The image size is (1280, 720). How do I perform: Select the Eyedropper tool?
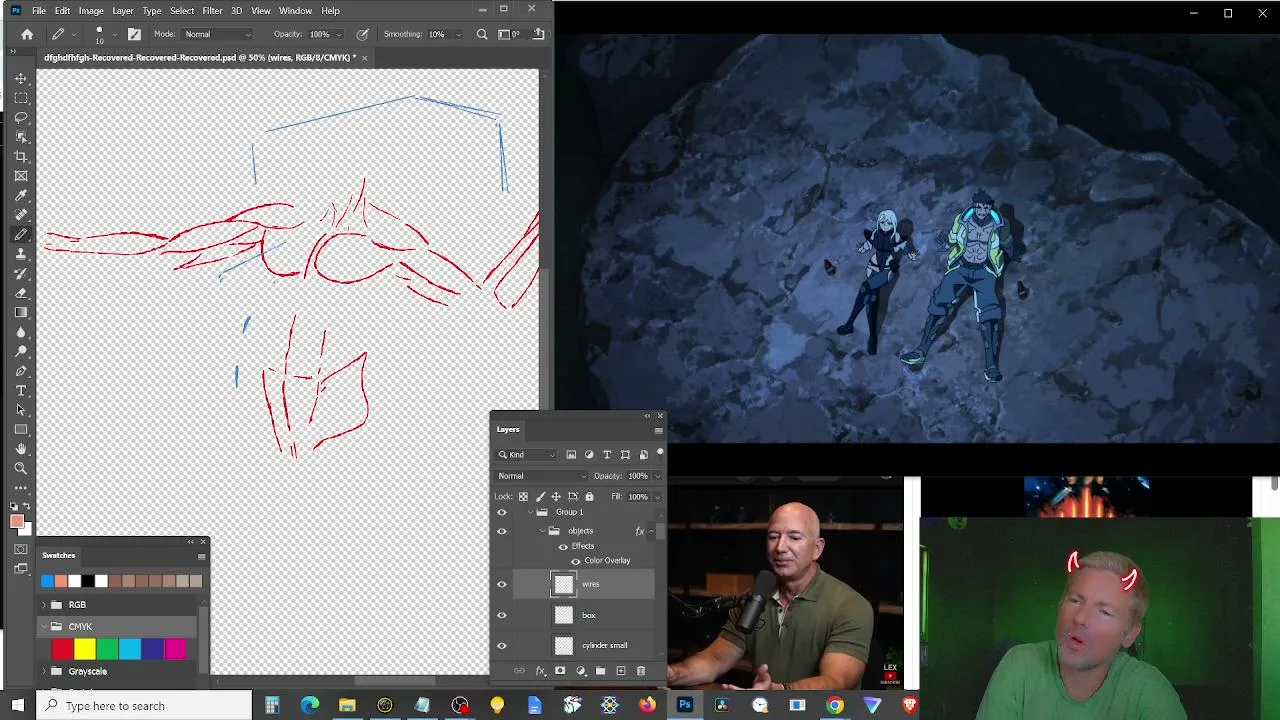tap(21, 196)
